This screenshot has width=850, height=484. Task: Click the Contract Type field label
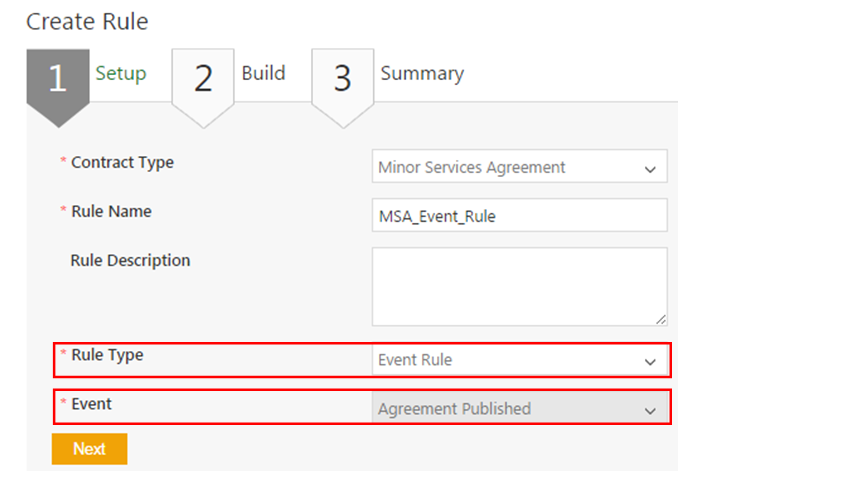point(122,162)
